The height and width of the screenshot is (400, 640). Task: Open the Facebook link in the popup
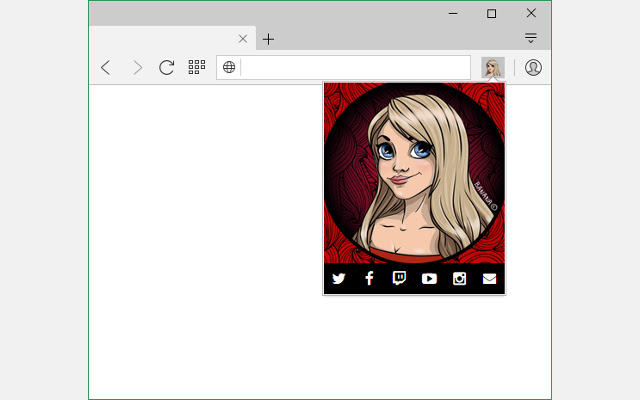[x=369, y=278]
